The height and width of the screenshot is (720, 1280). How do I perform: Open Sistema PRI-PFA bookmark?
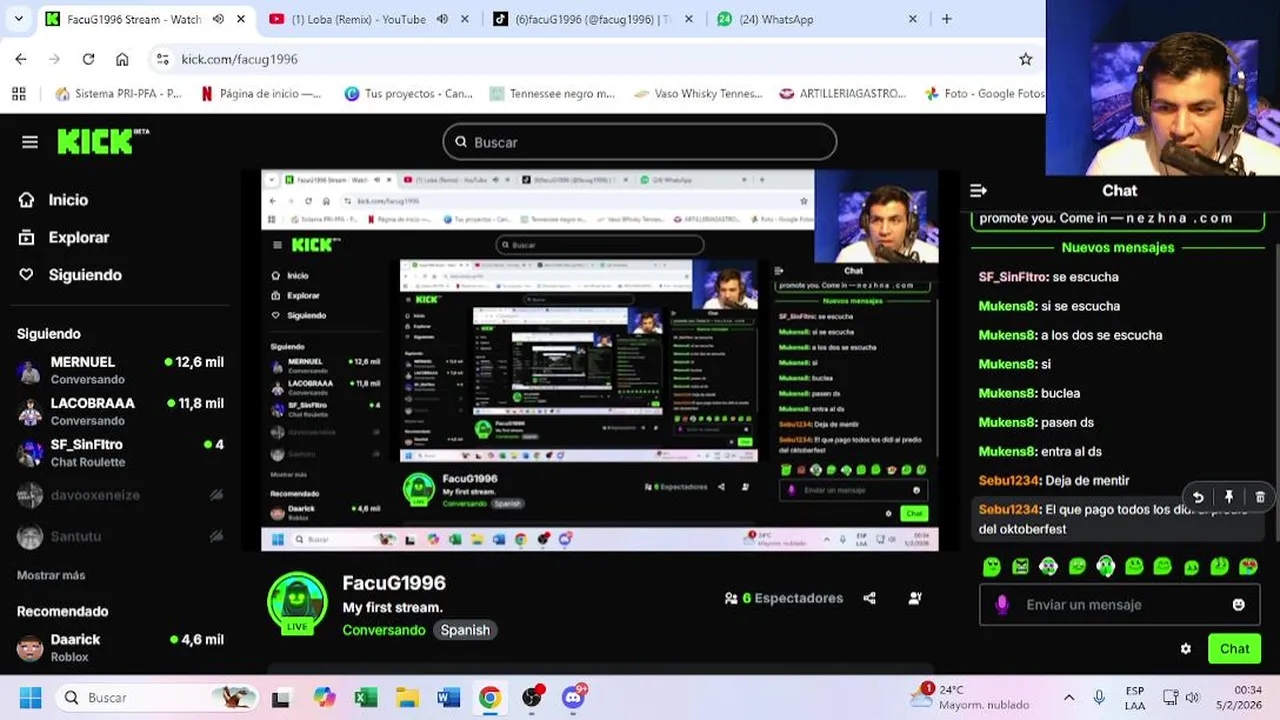tap(118, 93)
